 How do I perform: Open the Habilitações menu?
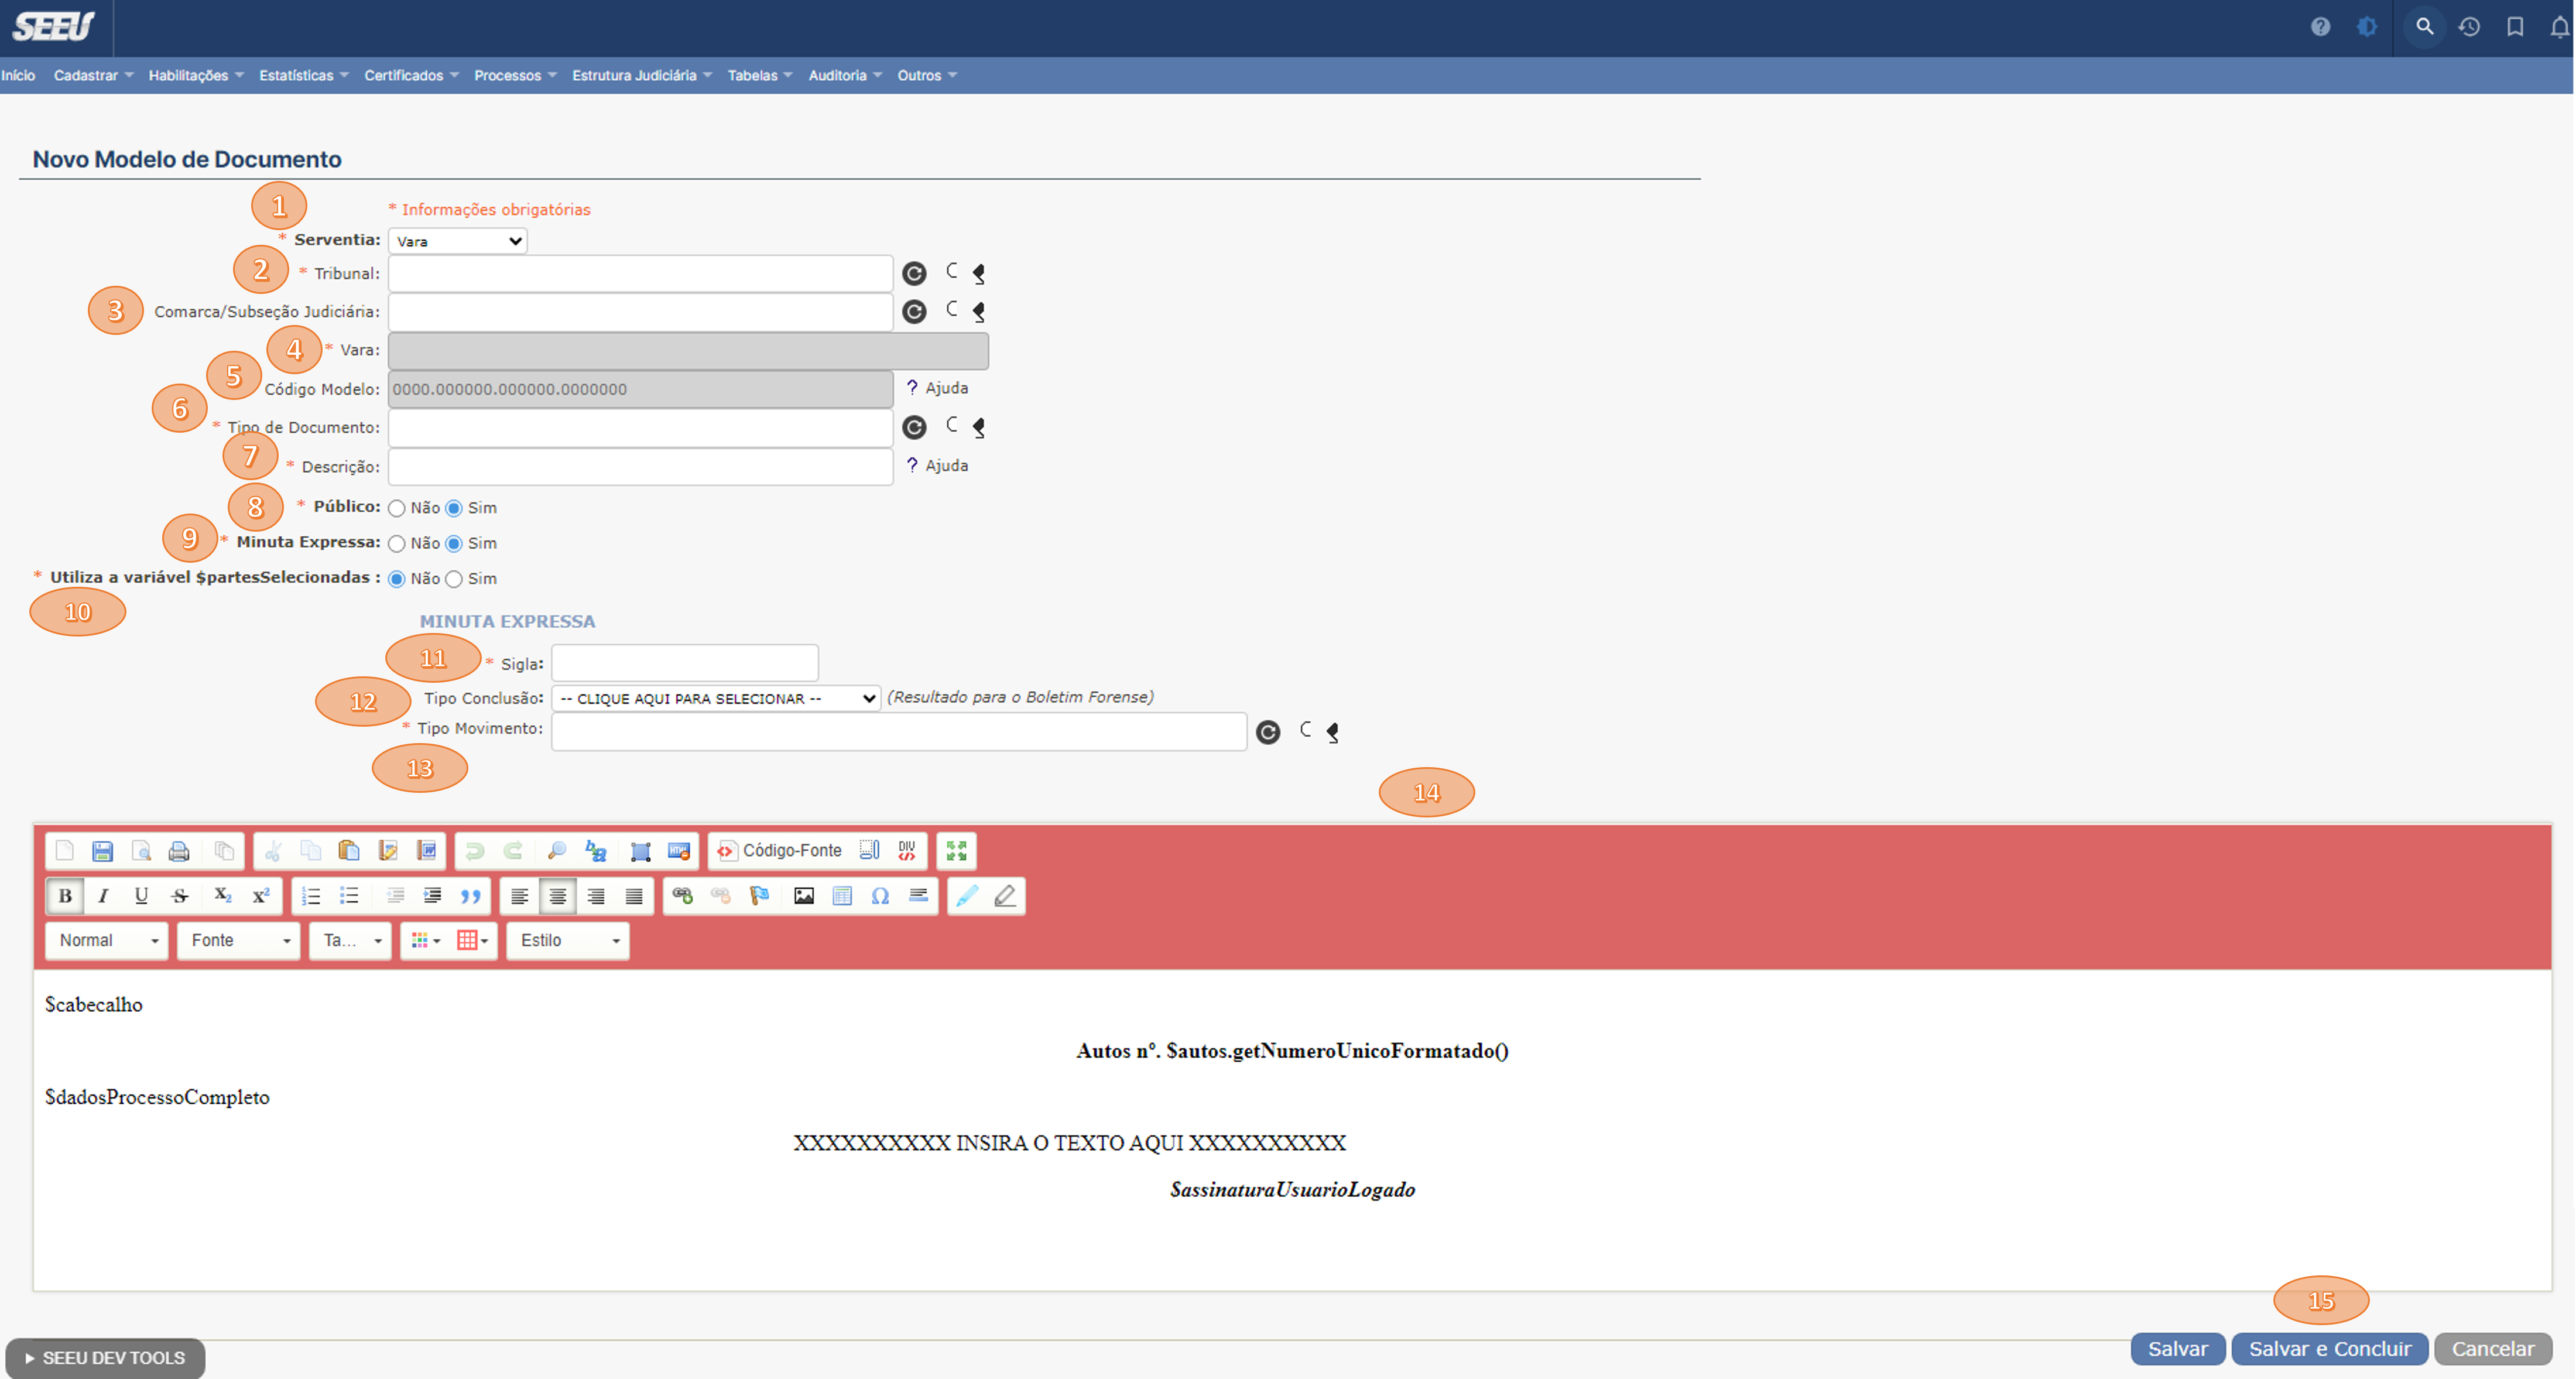tap(196, 75)
